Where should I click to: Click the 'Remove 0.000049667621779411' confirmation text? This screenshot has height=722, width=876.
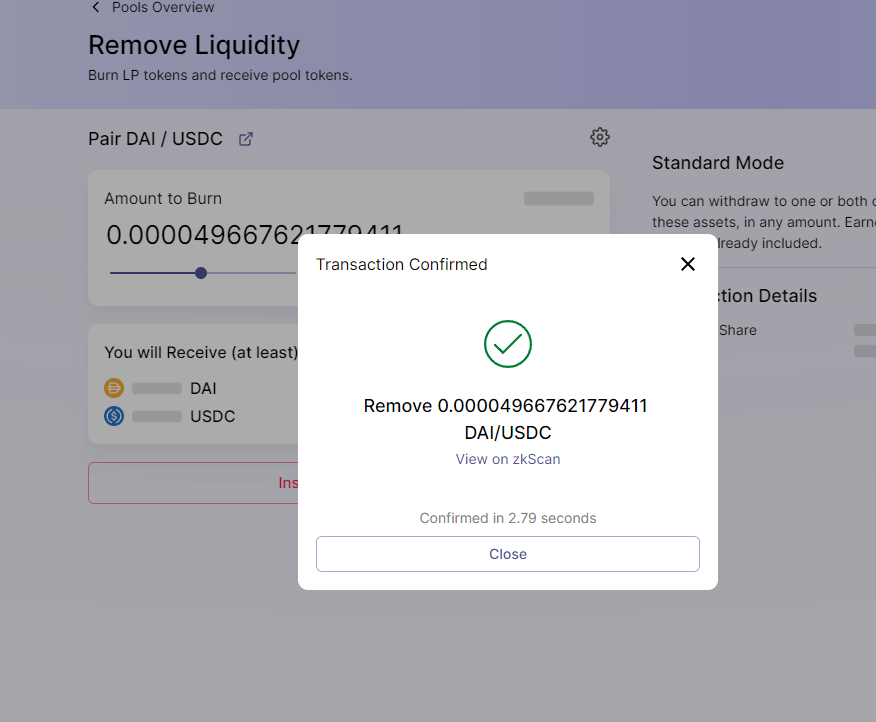505,406
